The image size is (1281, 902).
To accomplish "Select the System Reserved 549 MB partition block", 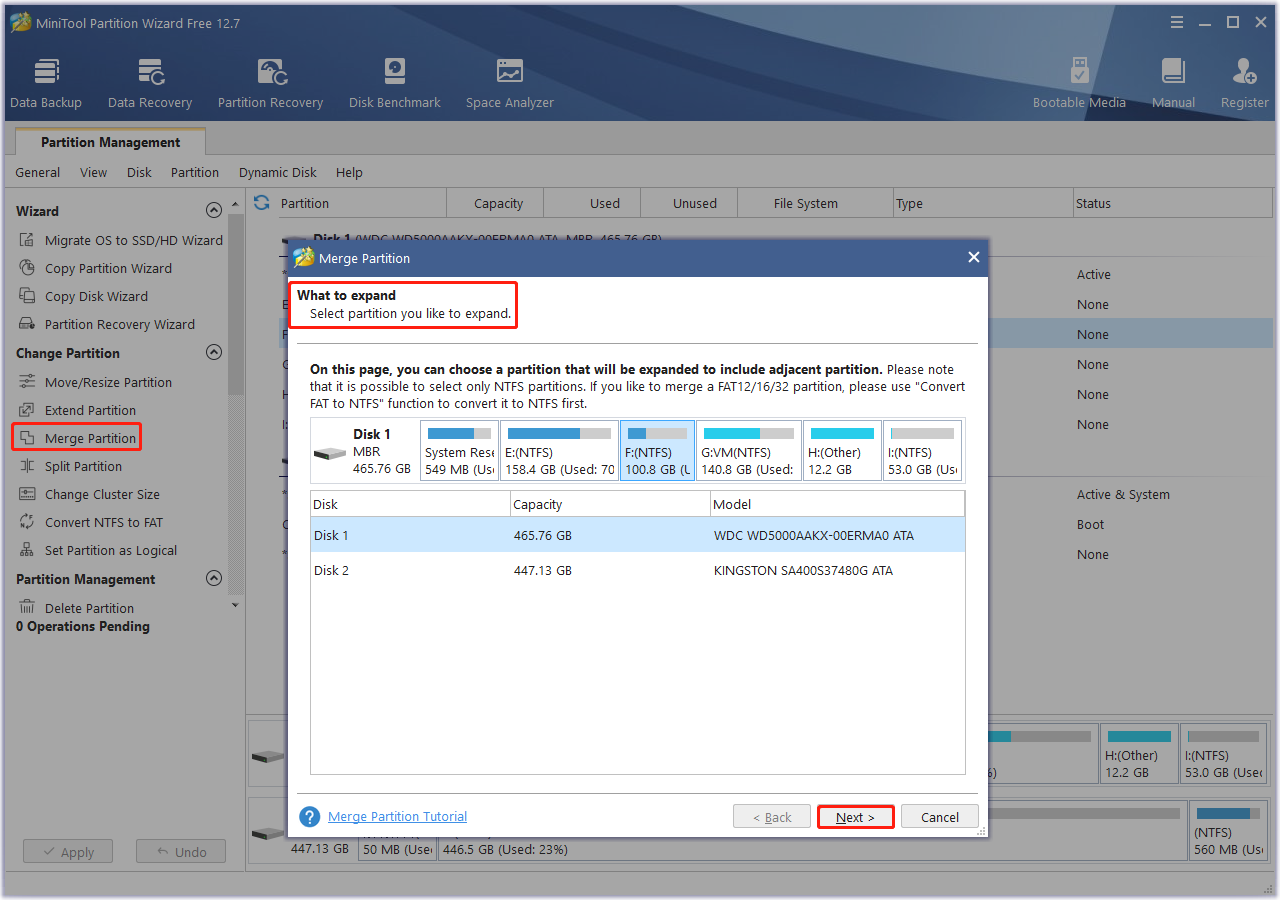I will coord(459,450).
